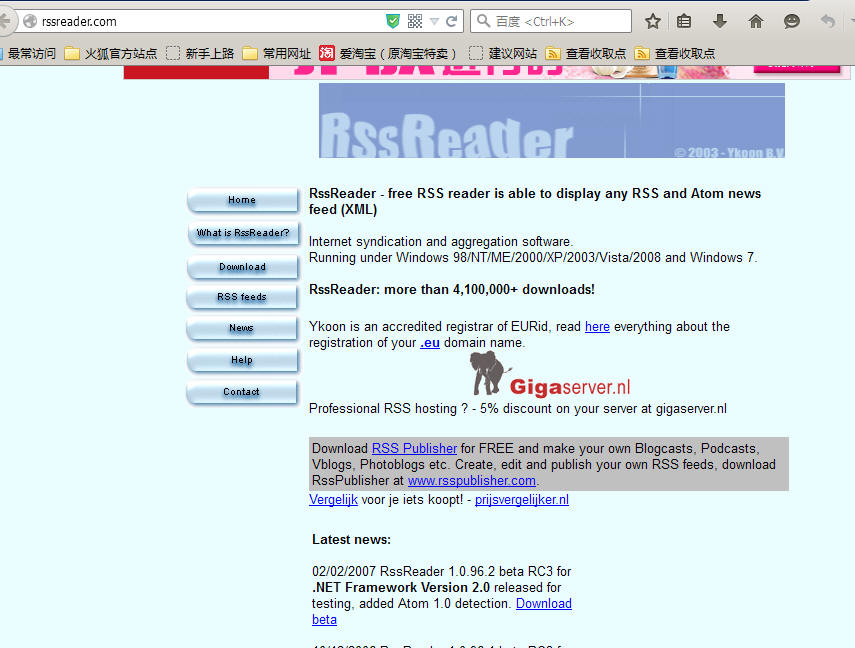Open the RSS feeds navigation button
Screen dimensions: 855x648
click(242, 297)
